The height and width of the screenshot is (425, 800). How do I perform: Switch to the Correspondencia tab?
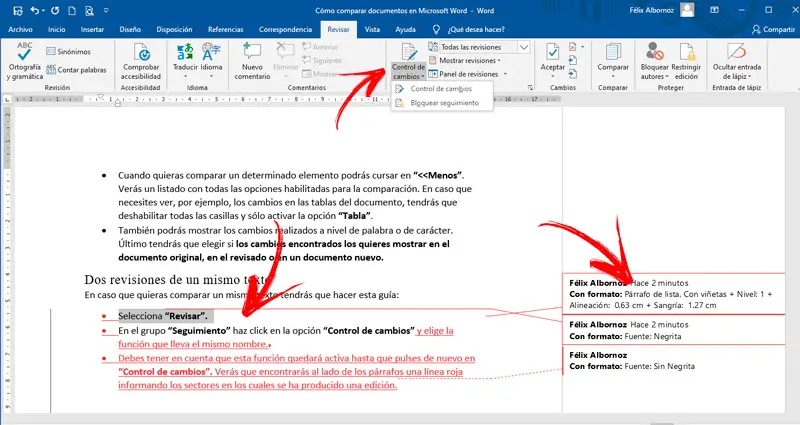[285, 30]
